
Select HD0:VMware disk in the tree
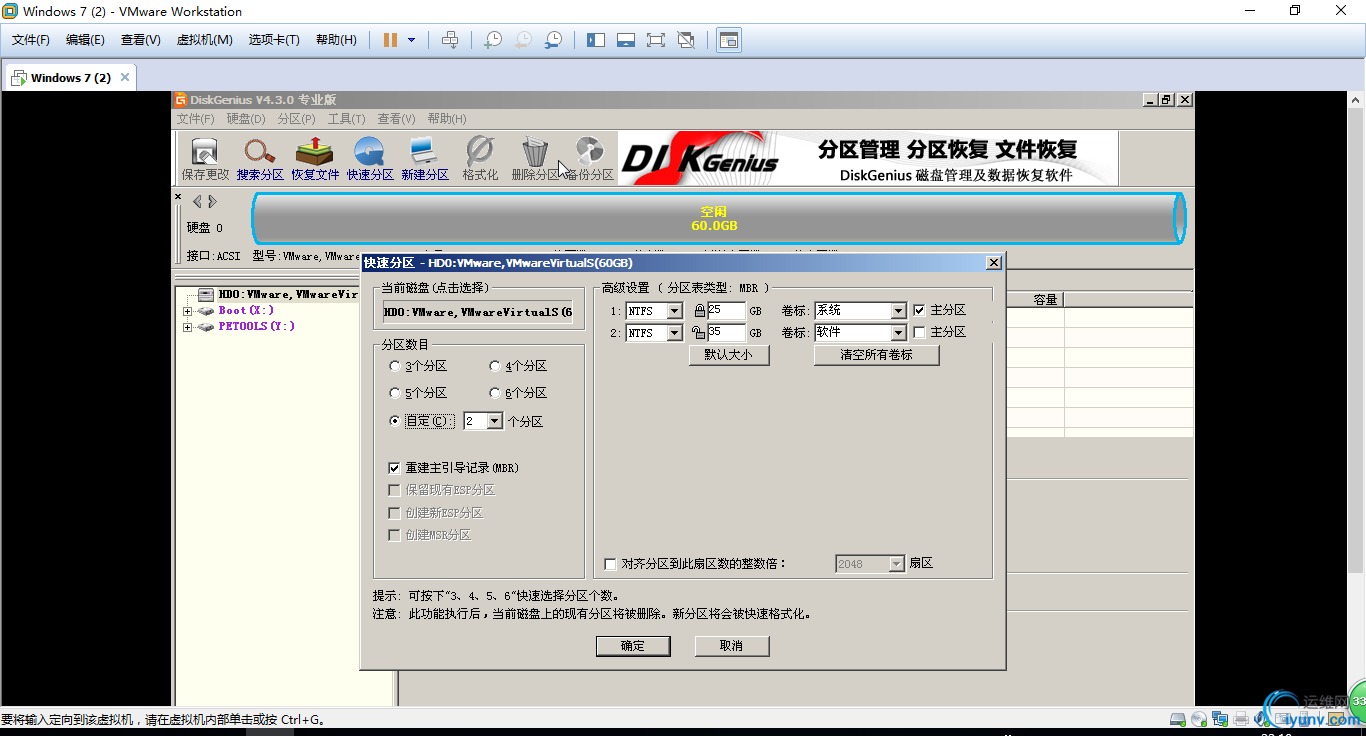(x=288, y=295)
